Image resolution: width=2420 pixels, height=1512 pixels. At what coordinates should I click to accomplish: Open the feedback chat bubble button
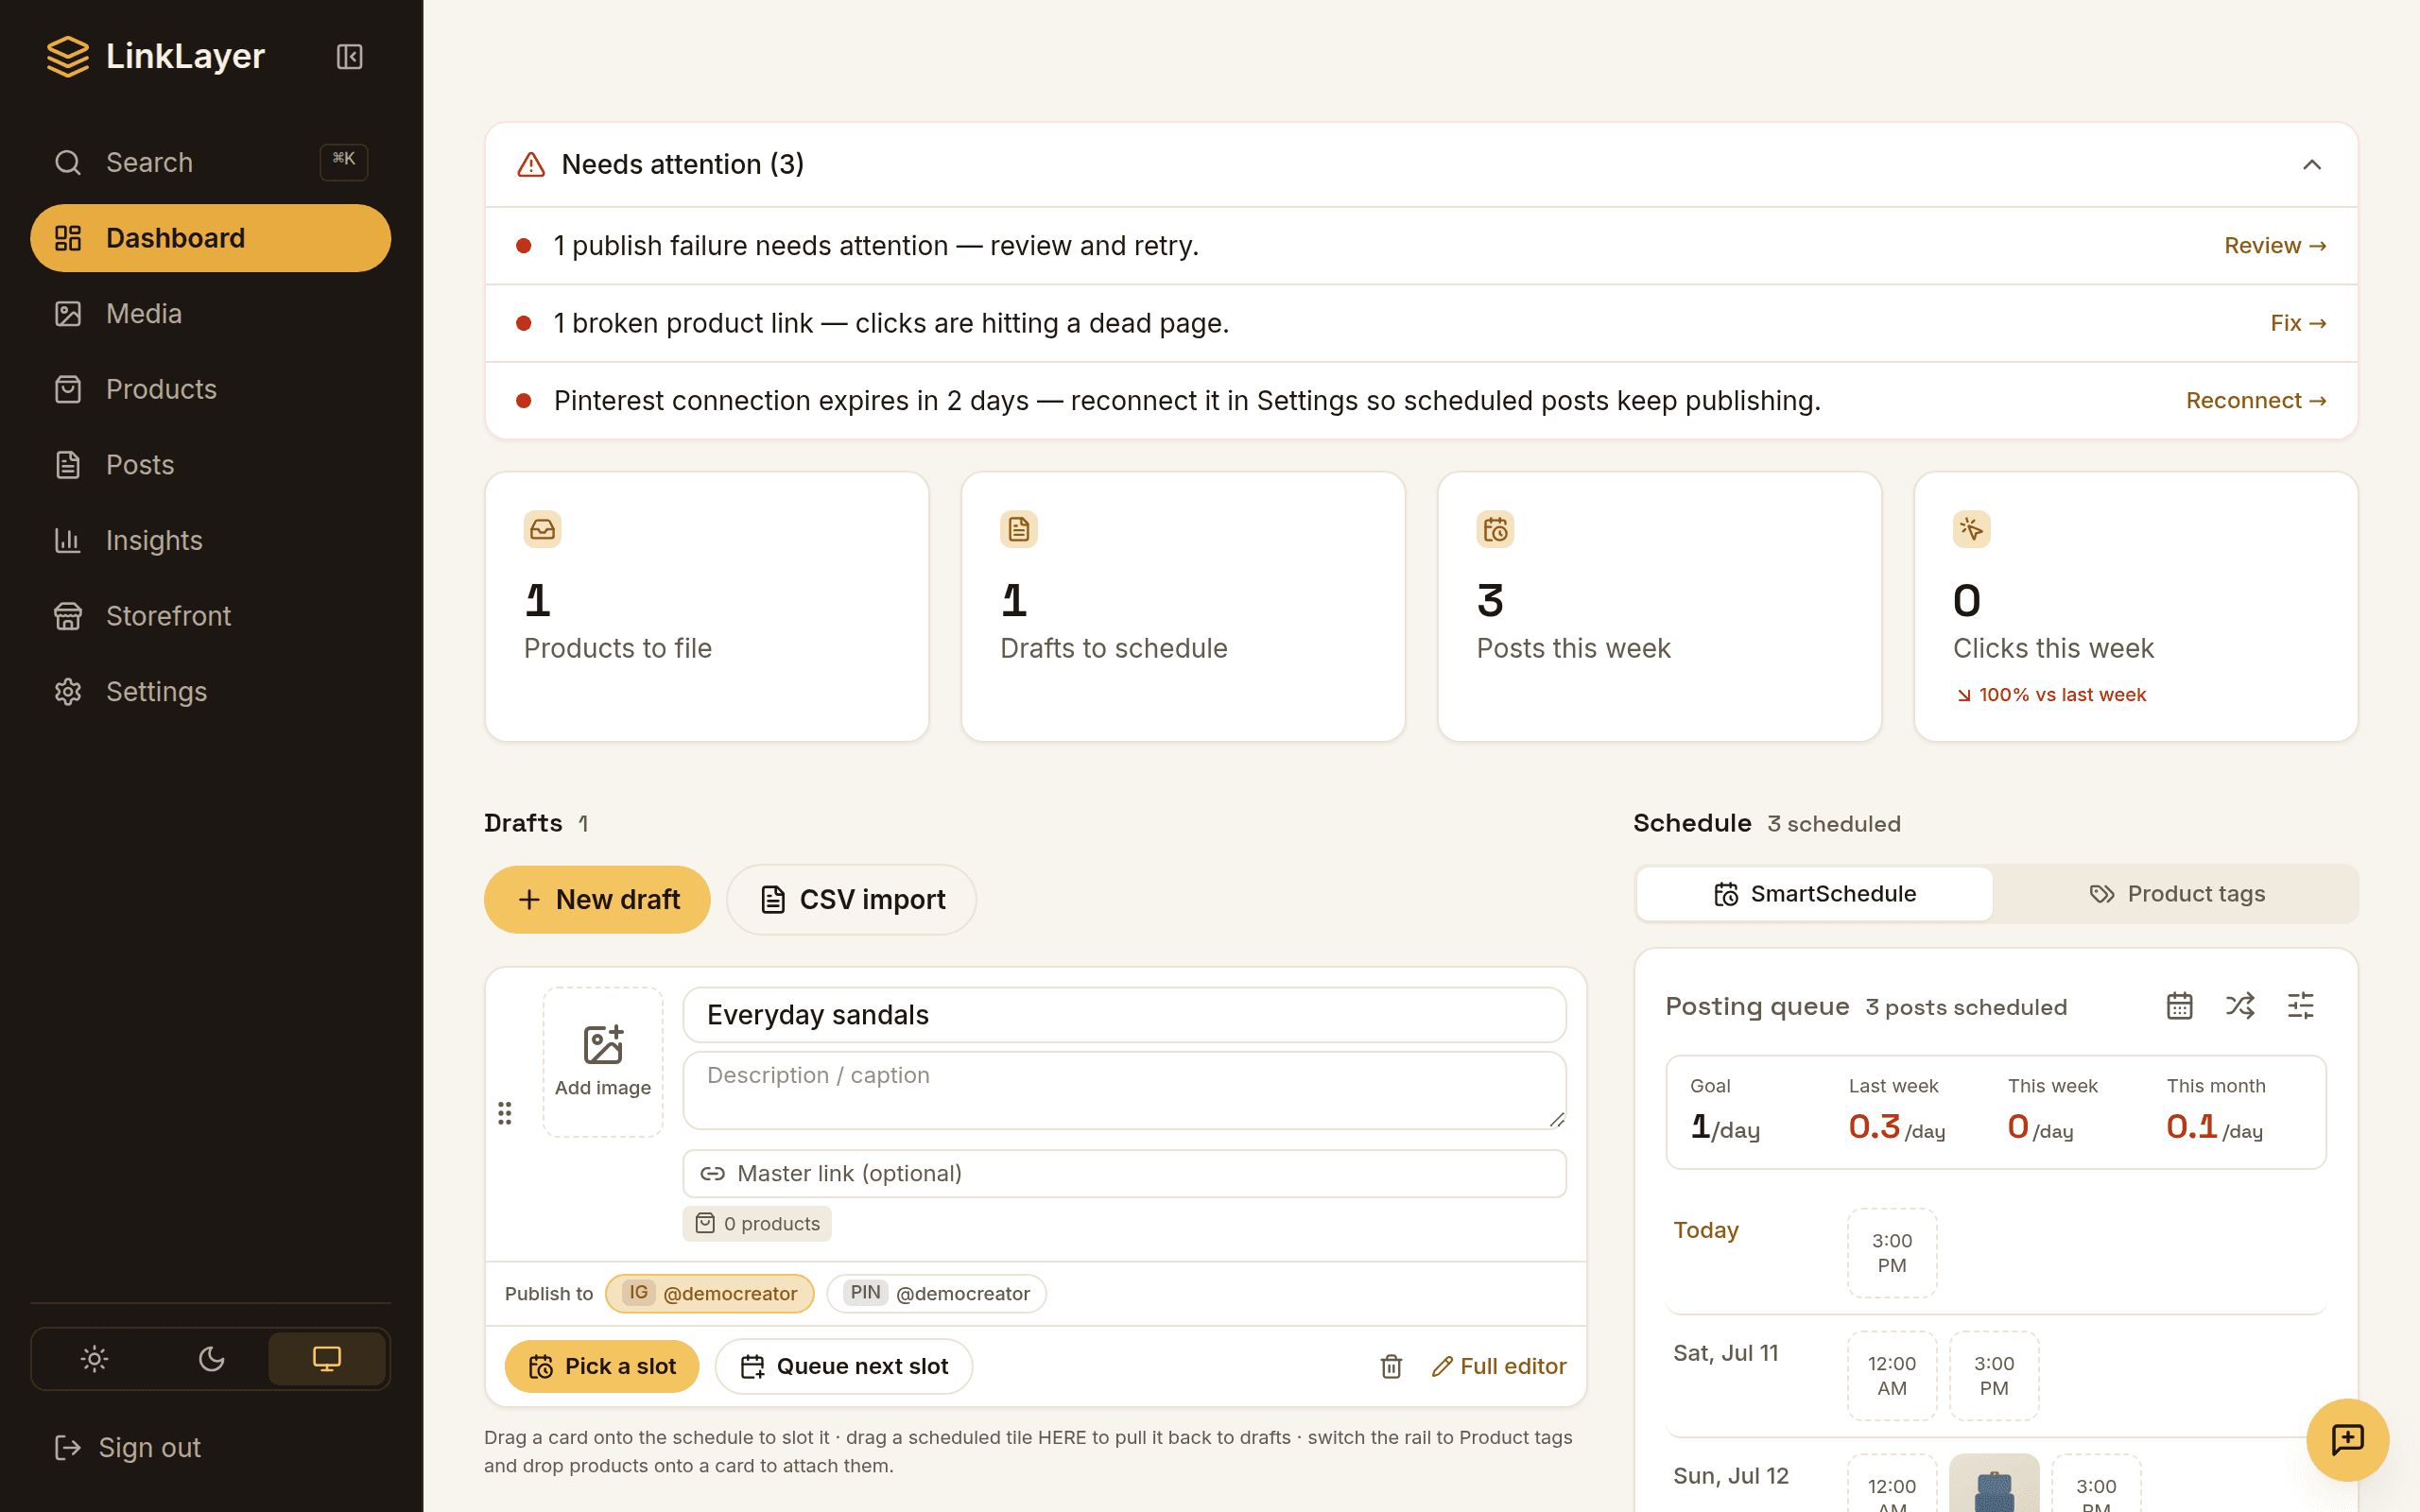(x=2347, y=1440)
